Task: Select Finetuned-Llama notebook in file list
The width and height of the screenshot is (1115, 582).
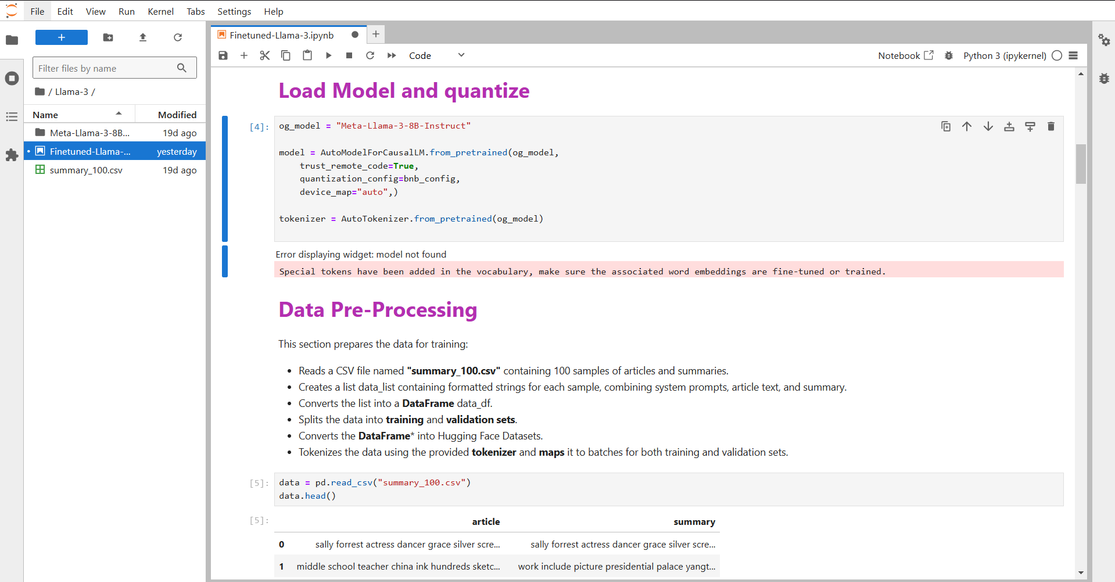Action: click(115, 151)
